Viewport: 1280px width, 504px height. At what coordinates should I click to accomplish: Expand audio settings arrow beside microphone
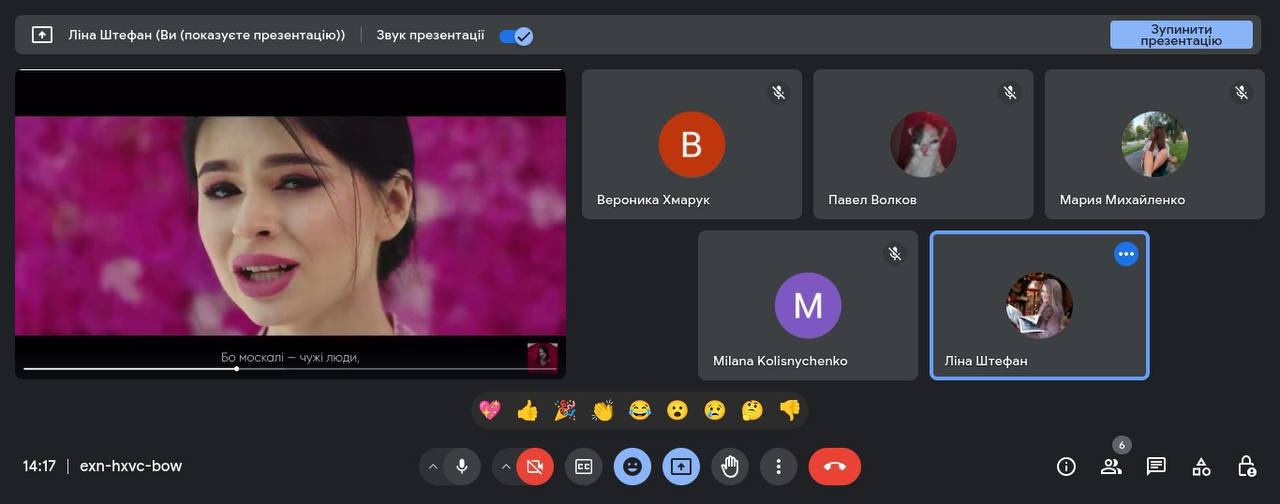coord(432,466)
